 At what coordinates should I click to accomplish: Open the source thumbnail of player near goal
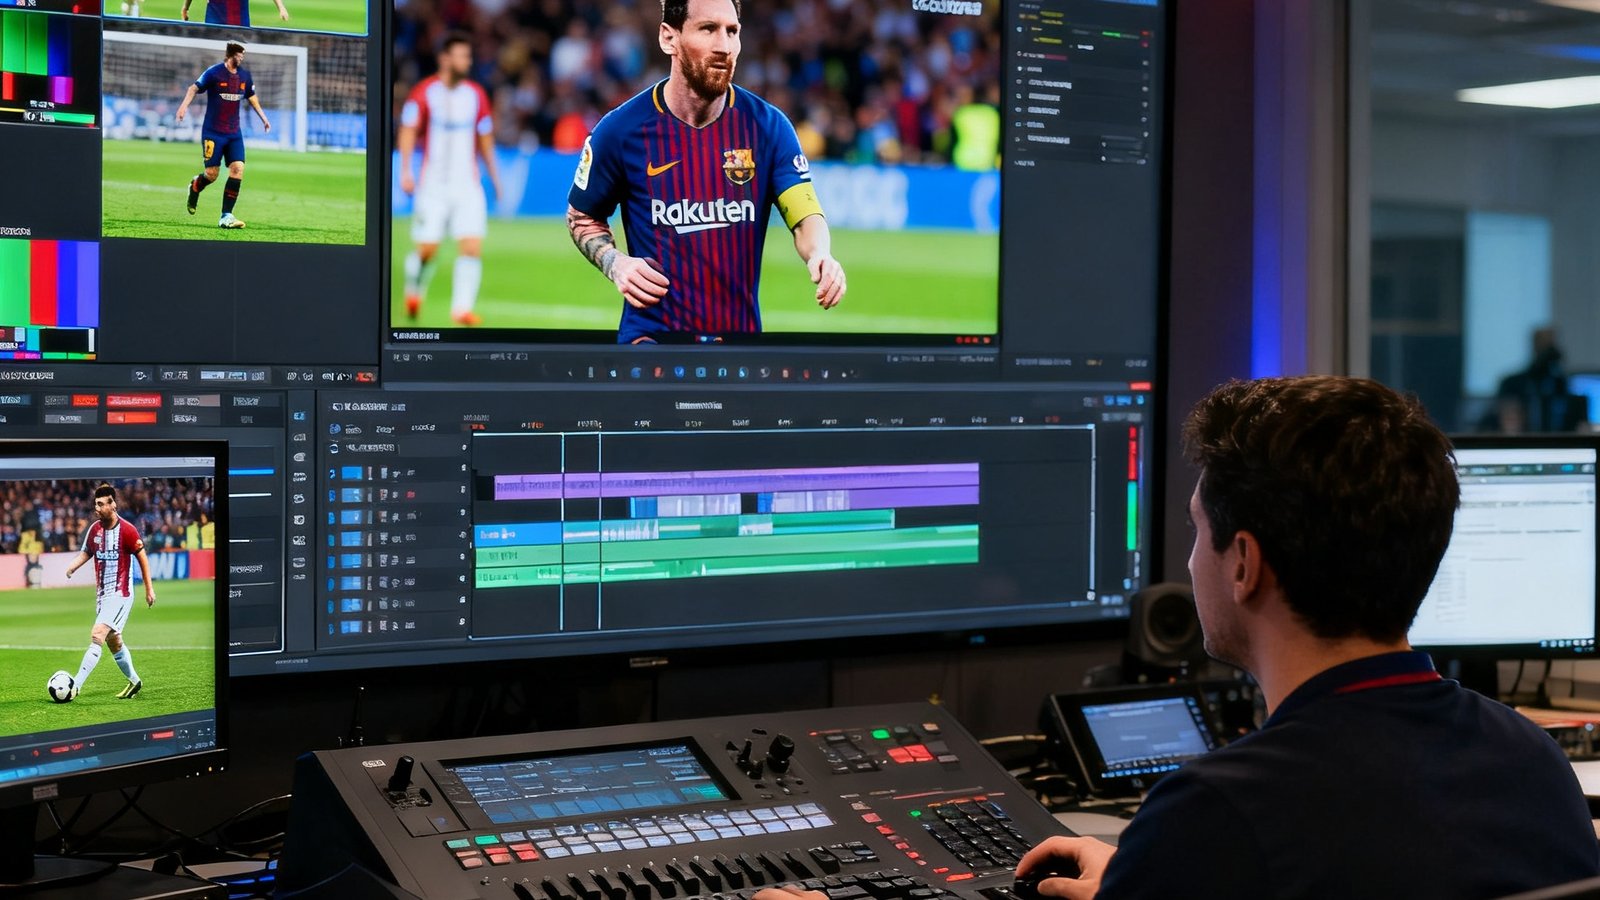(x=234, y=137)
